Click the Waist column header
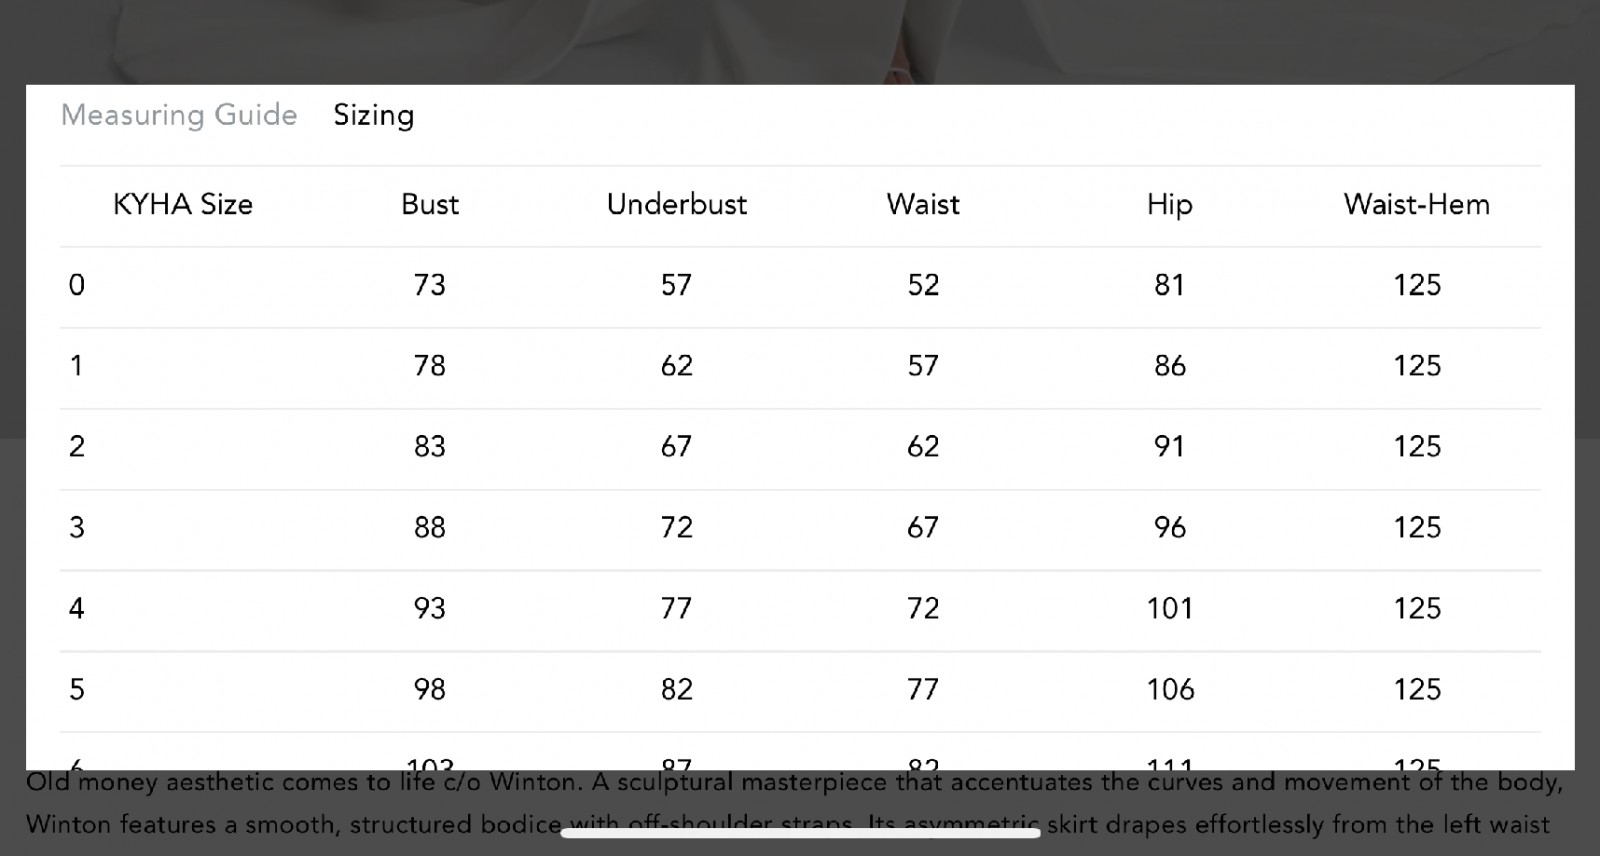 pos(923,204)
